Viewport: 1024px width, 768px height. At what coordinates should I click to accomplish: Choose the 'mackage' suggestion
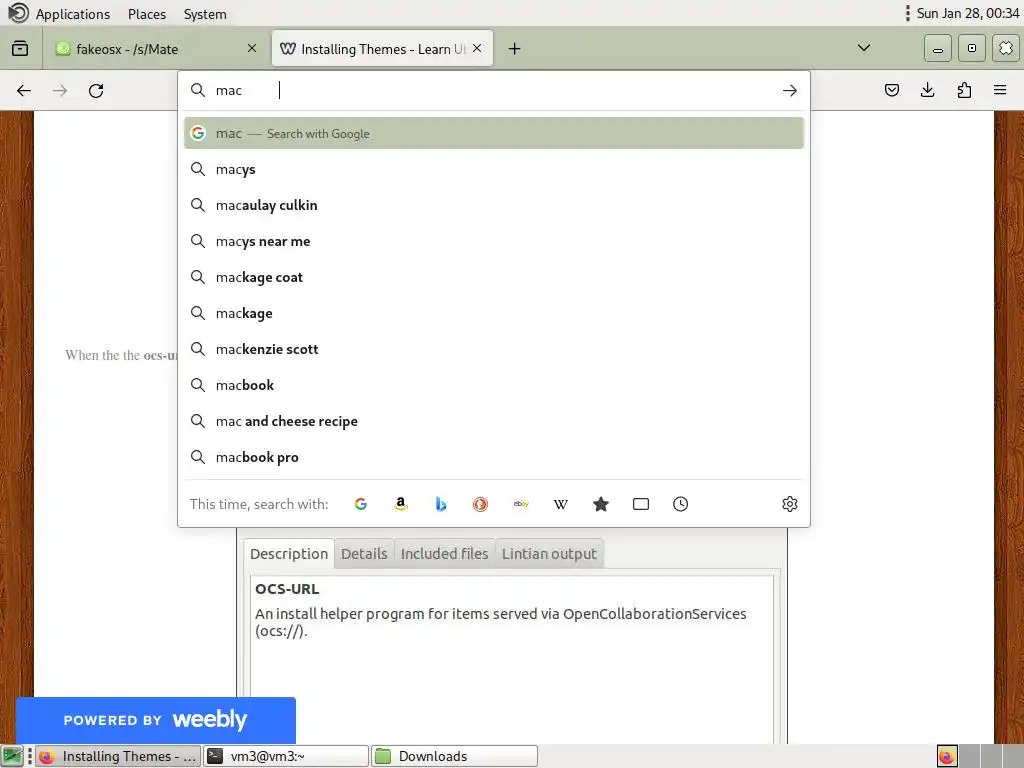pyautogui.click(x=494, y=313)
